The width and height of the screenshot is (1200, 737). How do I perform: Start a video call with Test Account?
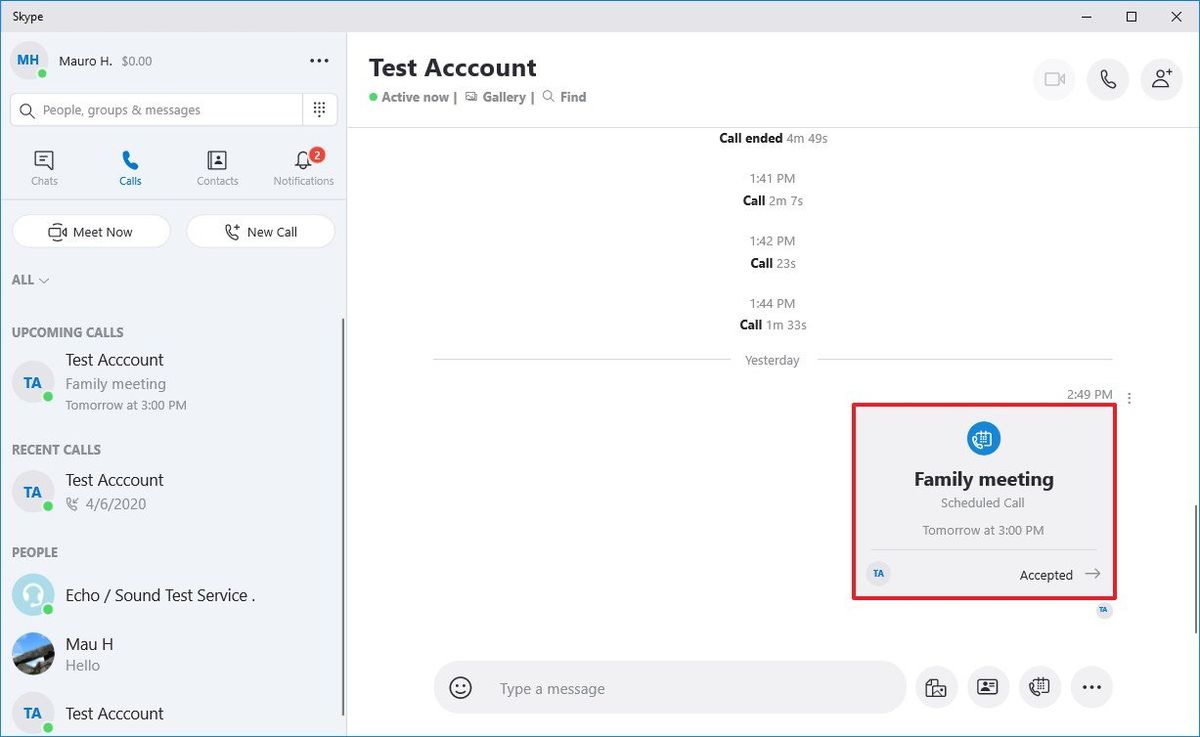1054,80
